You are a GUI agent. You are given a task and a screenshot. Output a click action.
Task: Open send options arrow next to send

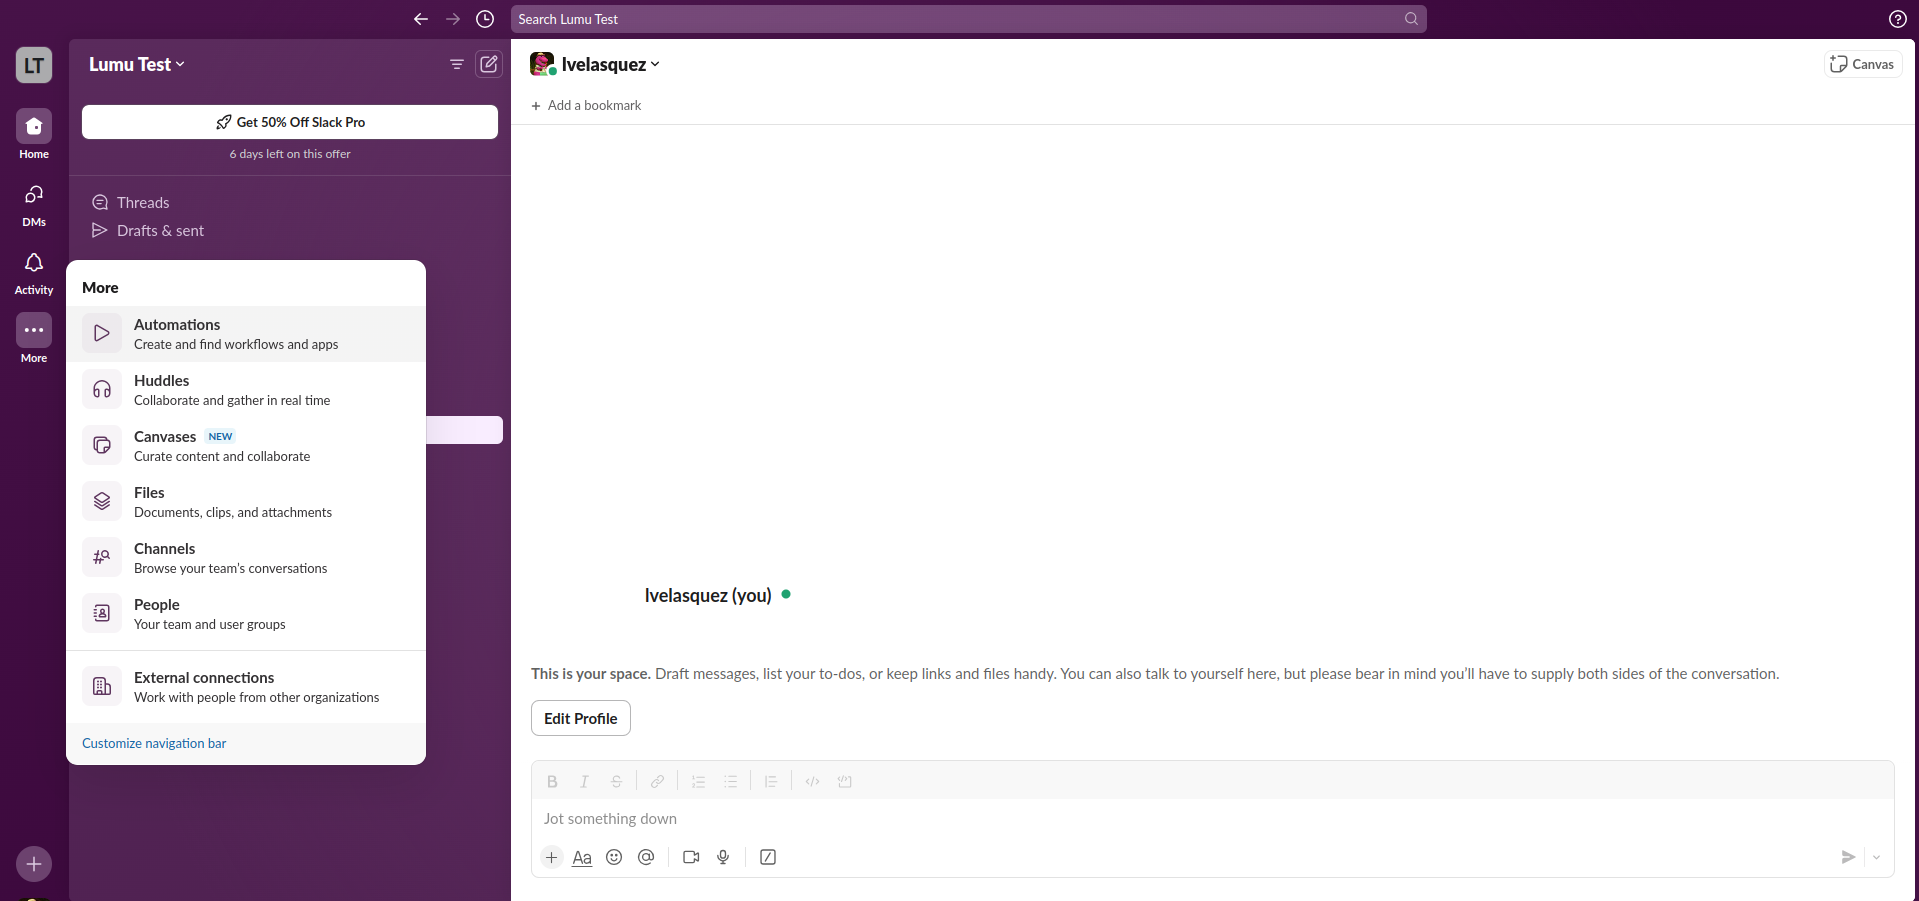click(1876, 857)
